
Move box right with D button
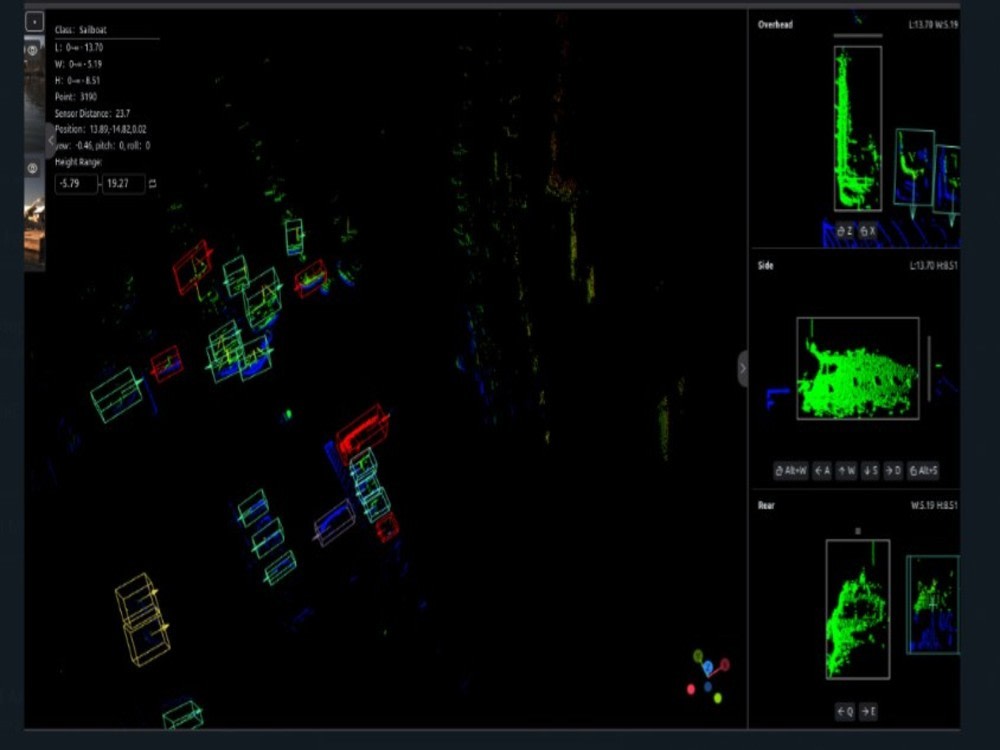[x=893, y=471]
